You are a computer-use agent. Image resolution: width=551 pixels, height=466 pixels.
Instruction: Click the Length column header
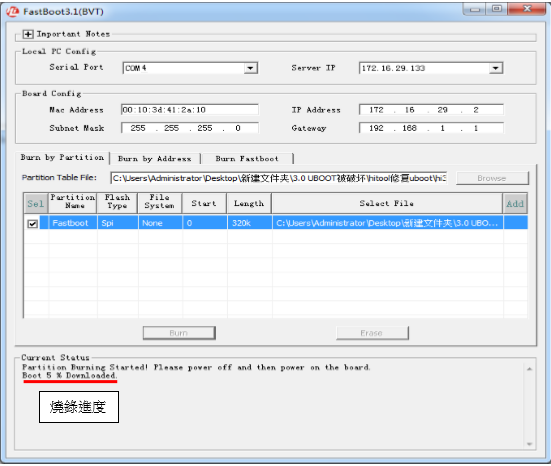(249, 203)
